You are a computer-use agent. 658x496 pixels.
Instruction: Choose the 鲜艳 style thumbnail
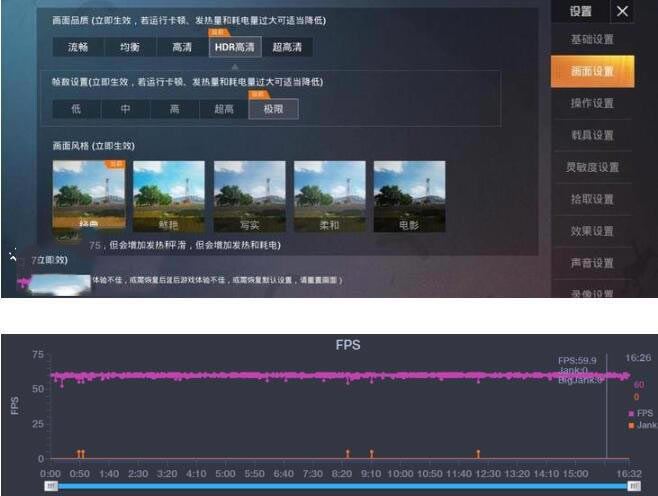(x=169, y=196)
